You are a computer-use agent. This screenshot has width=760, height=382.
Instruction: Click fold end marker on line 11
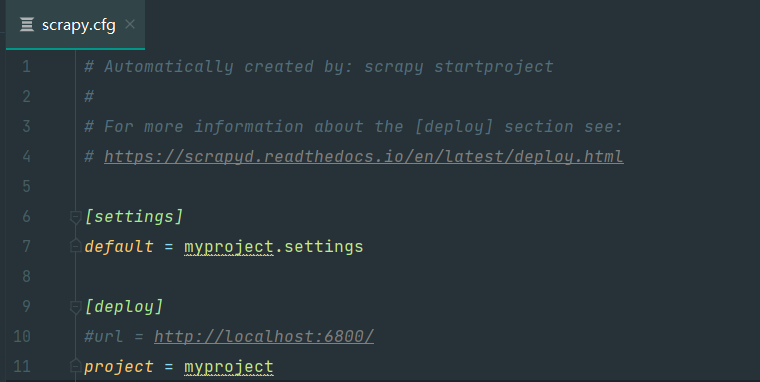[75, 366]
